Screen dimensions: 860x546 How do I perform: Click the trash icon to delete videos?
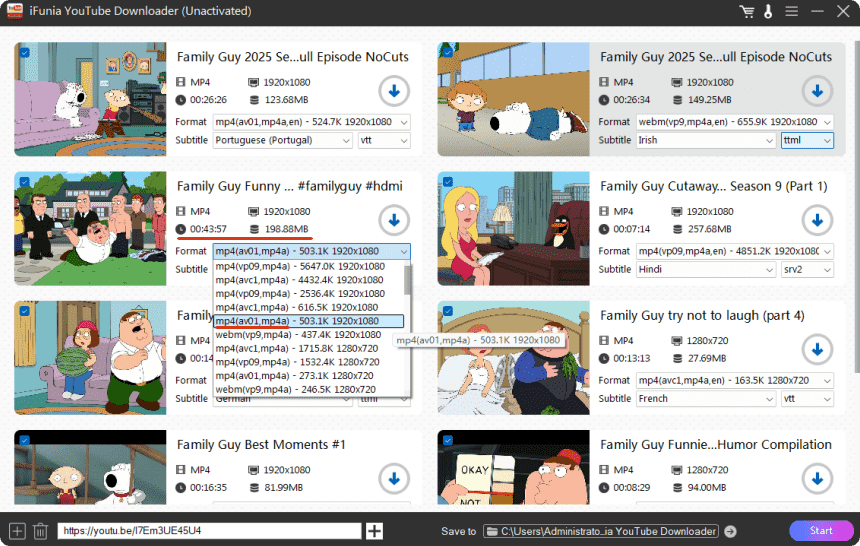[40, 531]
